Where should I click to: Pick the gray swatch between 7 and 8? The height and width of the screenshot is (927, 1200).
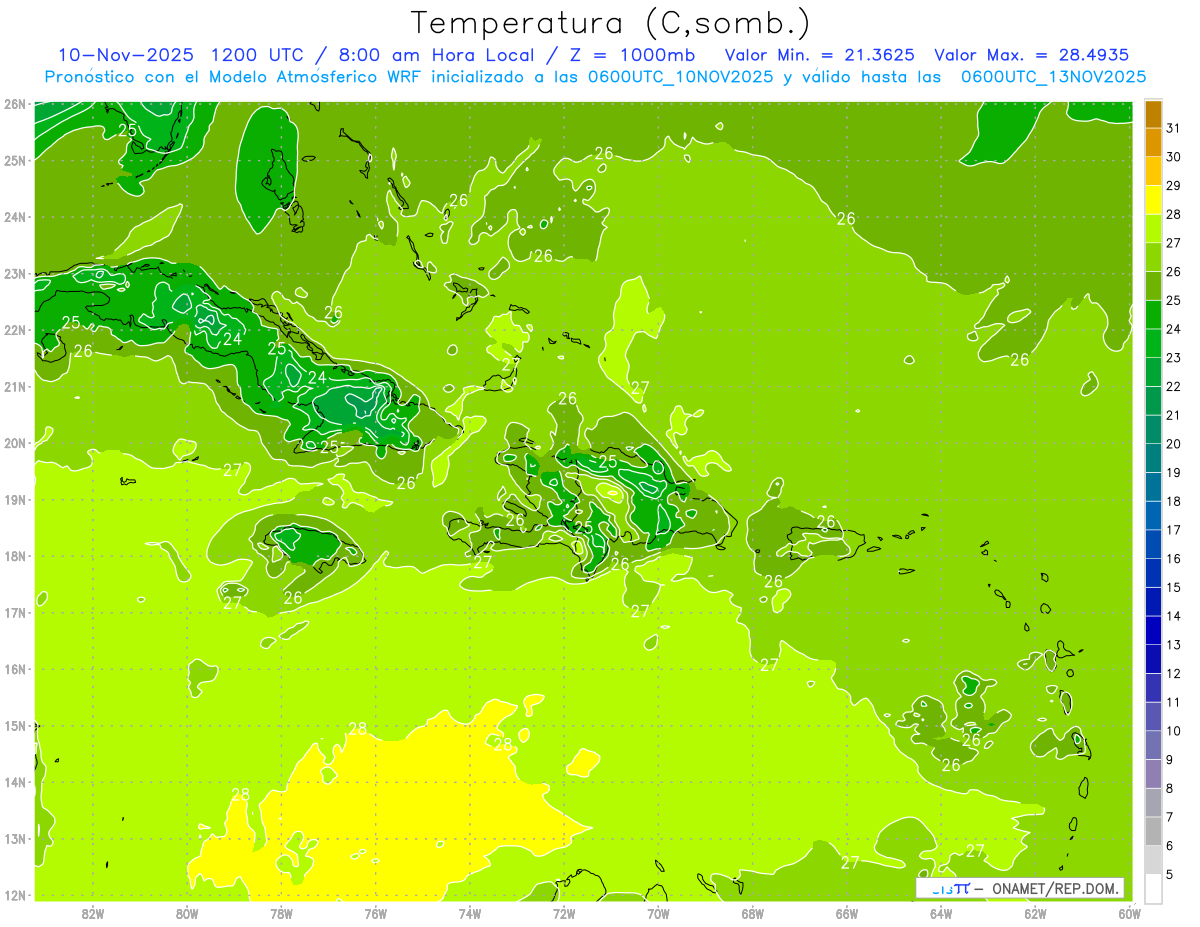tap(1153, 802)
